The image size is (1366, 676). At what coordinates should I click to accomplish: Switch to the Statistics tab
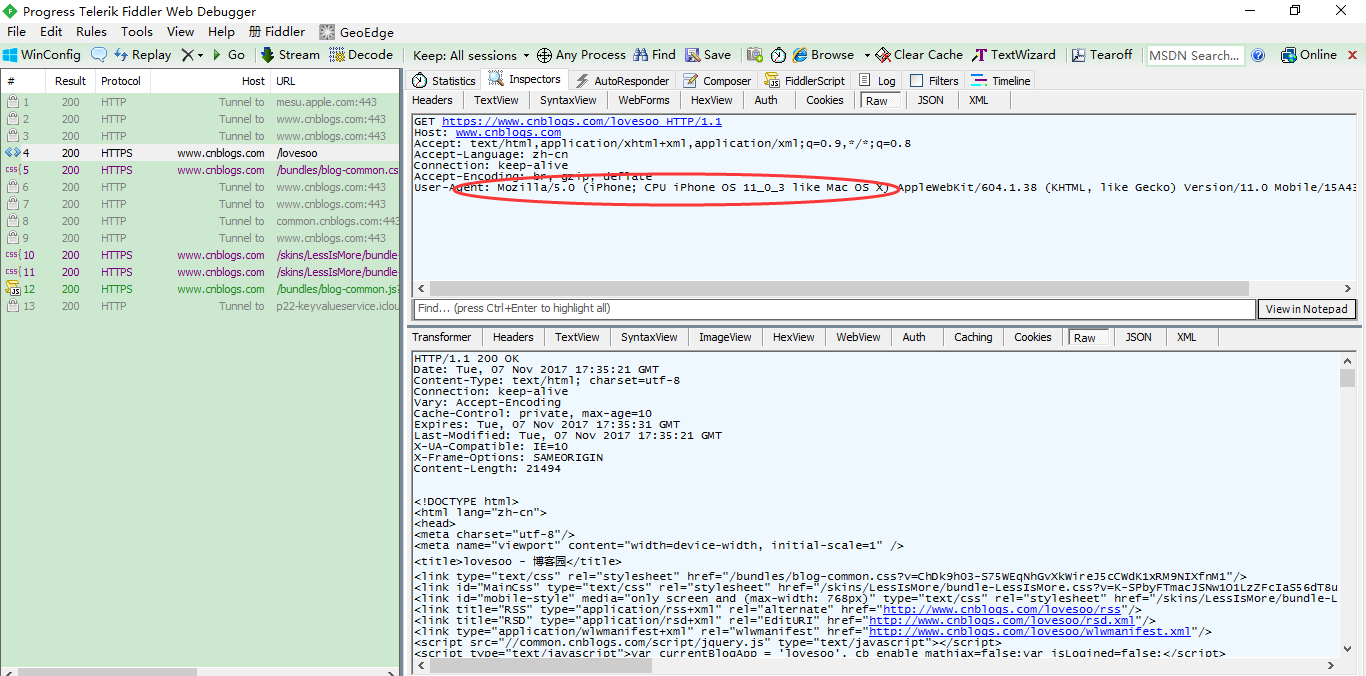point(445,81)
